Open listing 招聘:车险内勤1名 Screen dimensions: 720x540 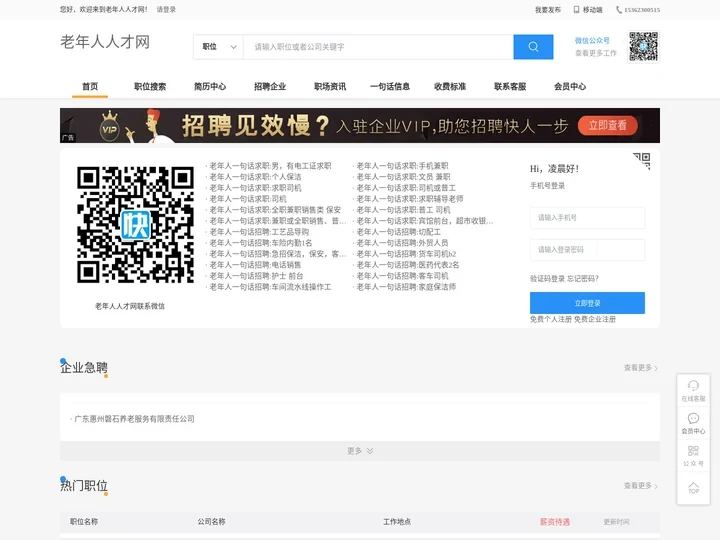point(261,243)
